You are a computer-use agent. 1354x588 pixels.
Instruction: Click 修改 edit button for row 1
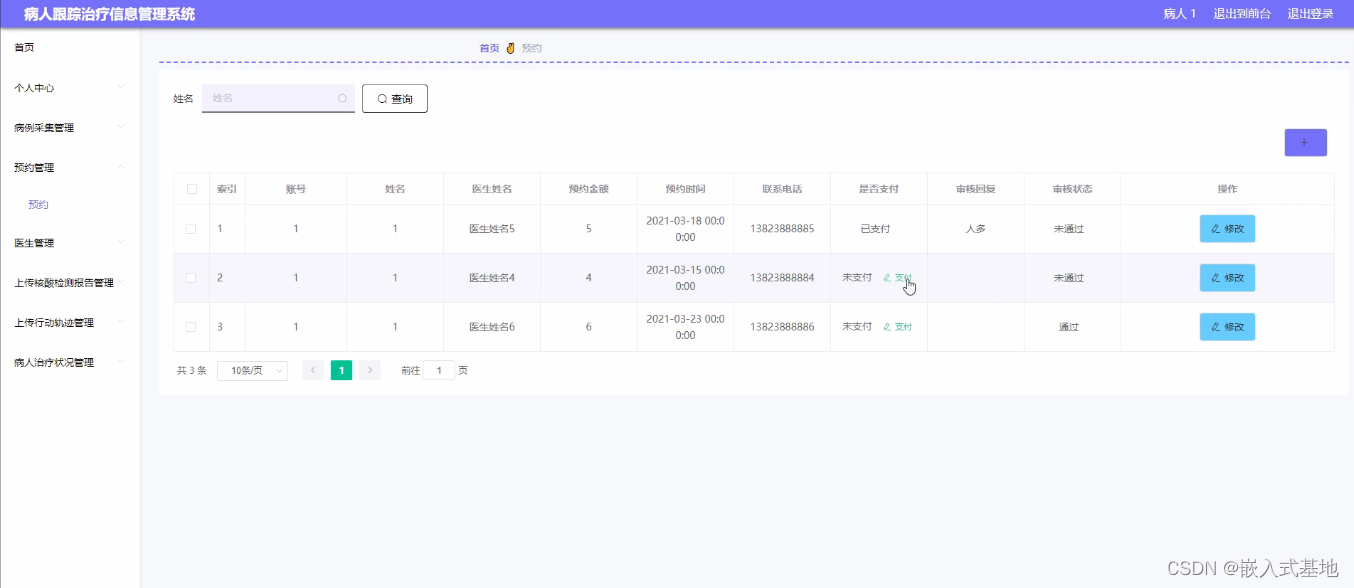pyautogui.click(x=1227, y=229)
